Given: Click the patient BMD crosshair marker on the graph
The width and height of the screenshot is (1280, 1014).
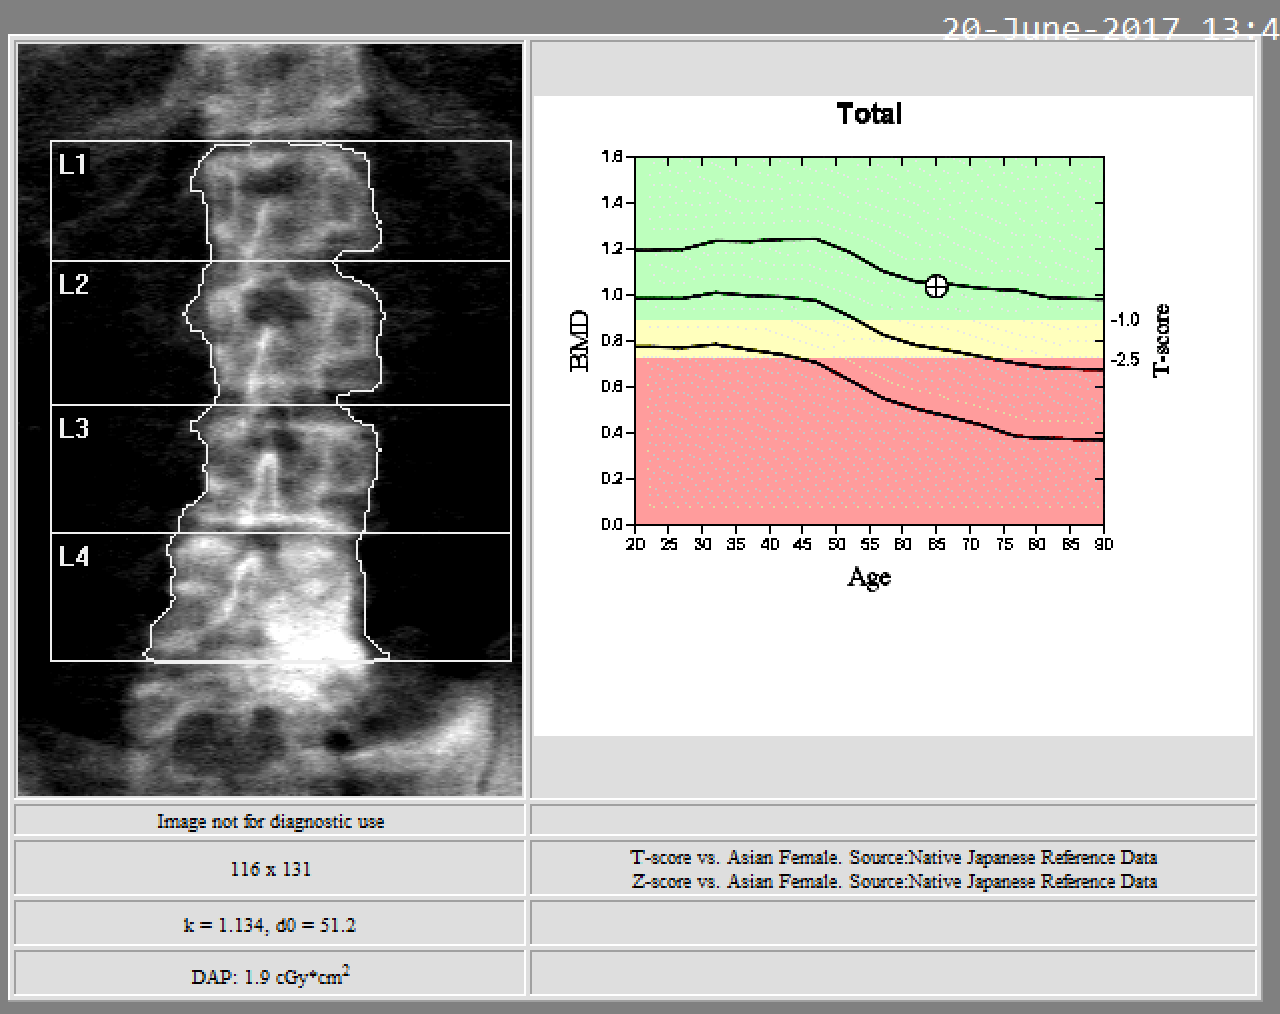Looking at the screenshot, I should click(935, 286).
